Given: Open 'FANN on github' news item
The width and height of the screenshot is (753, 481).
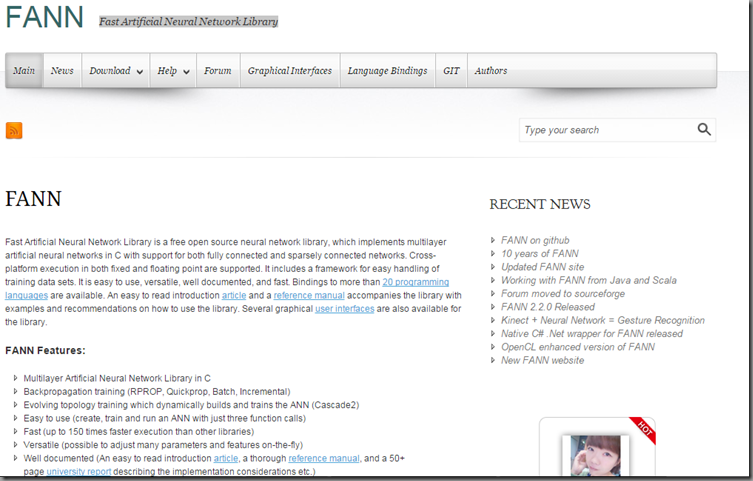Looking at the screenshot, I should pos(535,240).
